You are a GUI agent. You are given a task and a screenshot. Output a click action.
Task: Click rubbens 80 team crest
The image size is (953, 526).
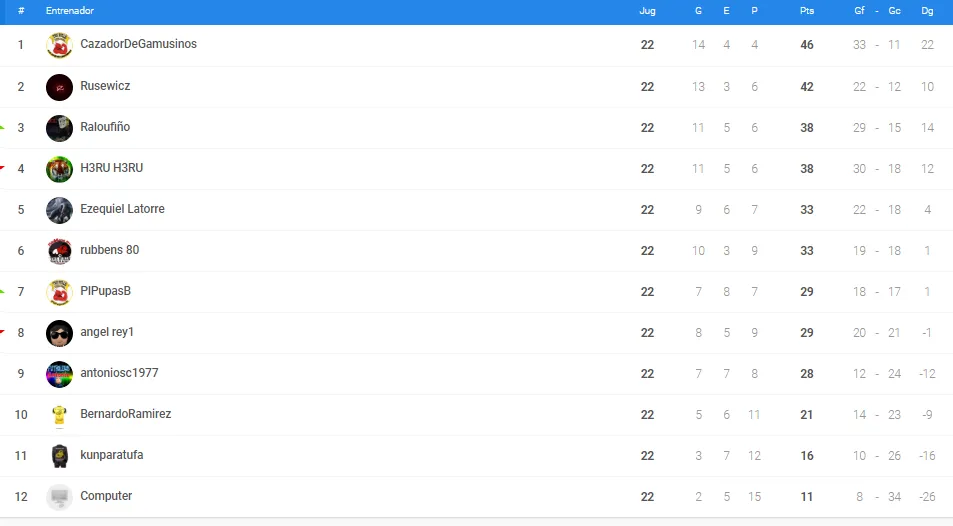point(59,251)
